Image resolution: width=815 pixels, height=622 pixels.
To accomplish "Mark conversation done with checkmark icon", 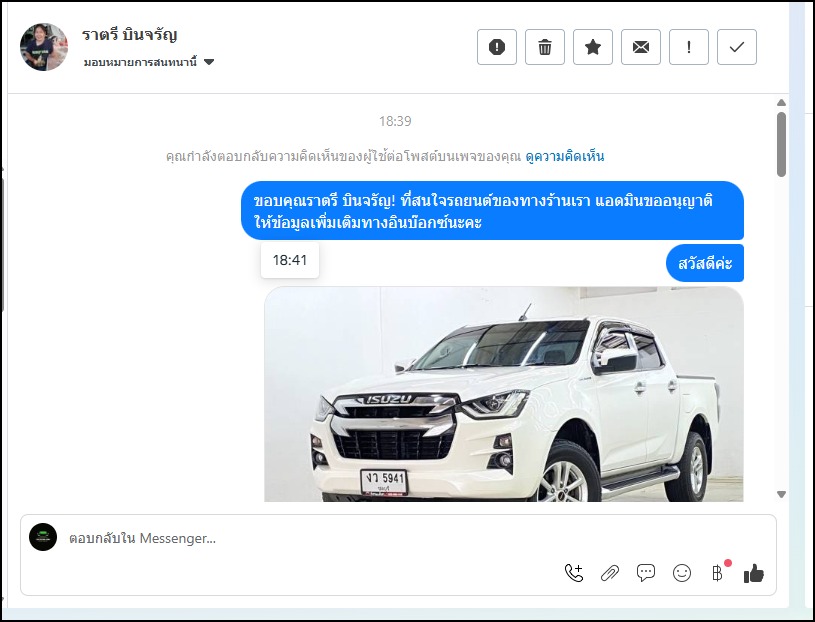I will coord(737,47).
